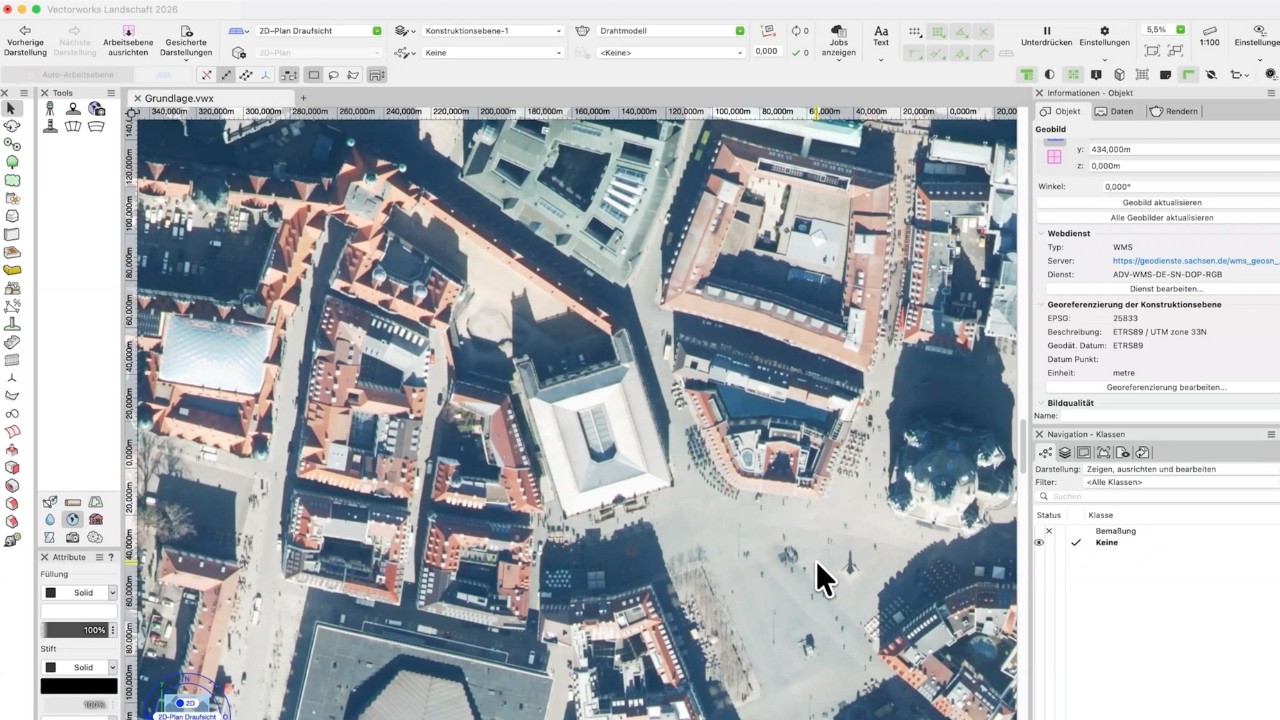Toggle snap to object
Viewport: 1280px width, 720px height.
pos(938,31)
